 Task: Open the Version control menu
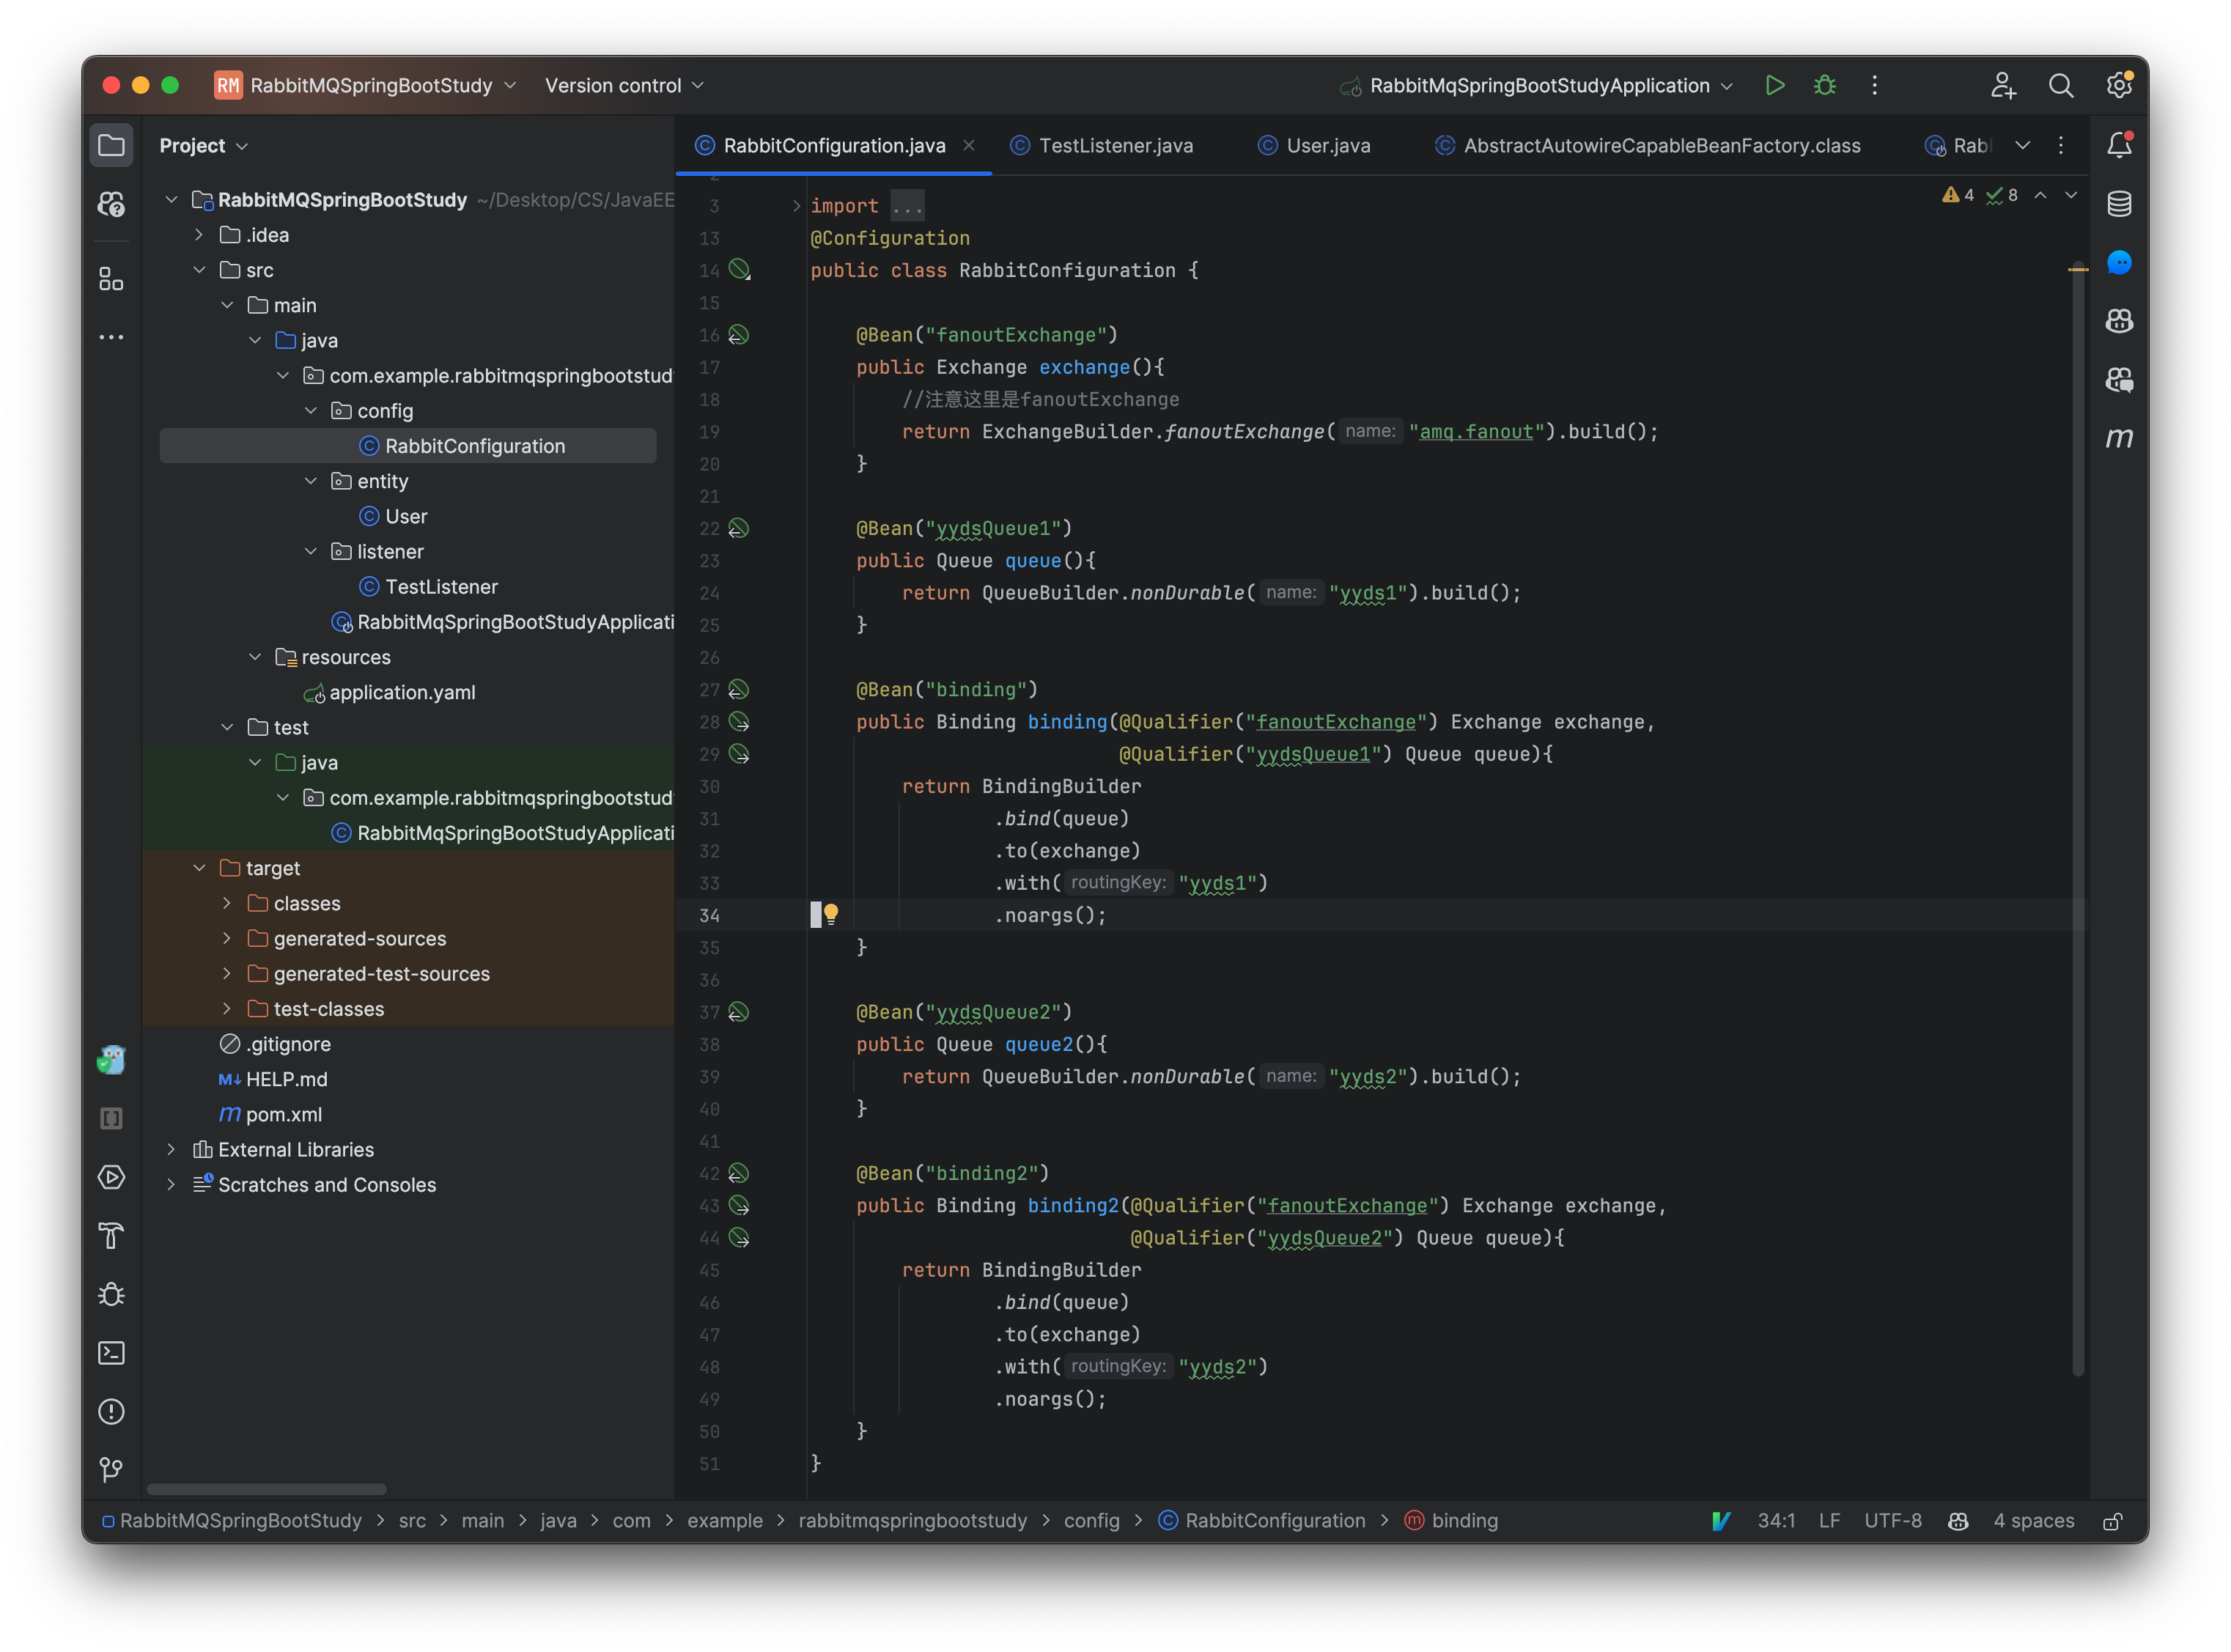(x=624, y=86)
